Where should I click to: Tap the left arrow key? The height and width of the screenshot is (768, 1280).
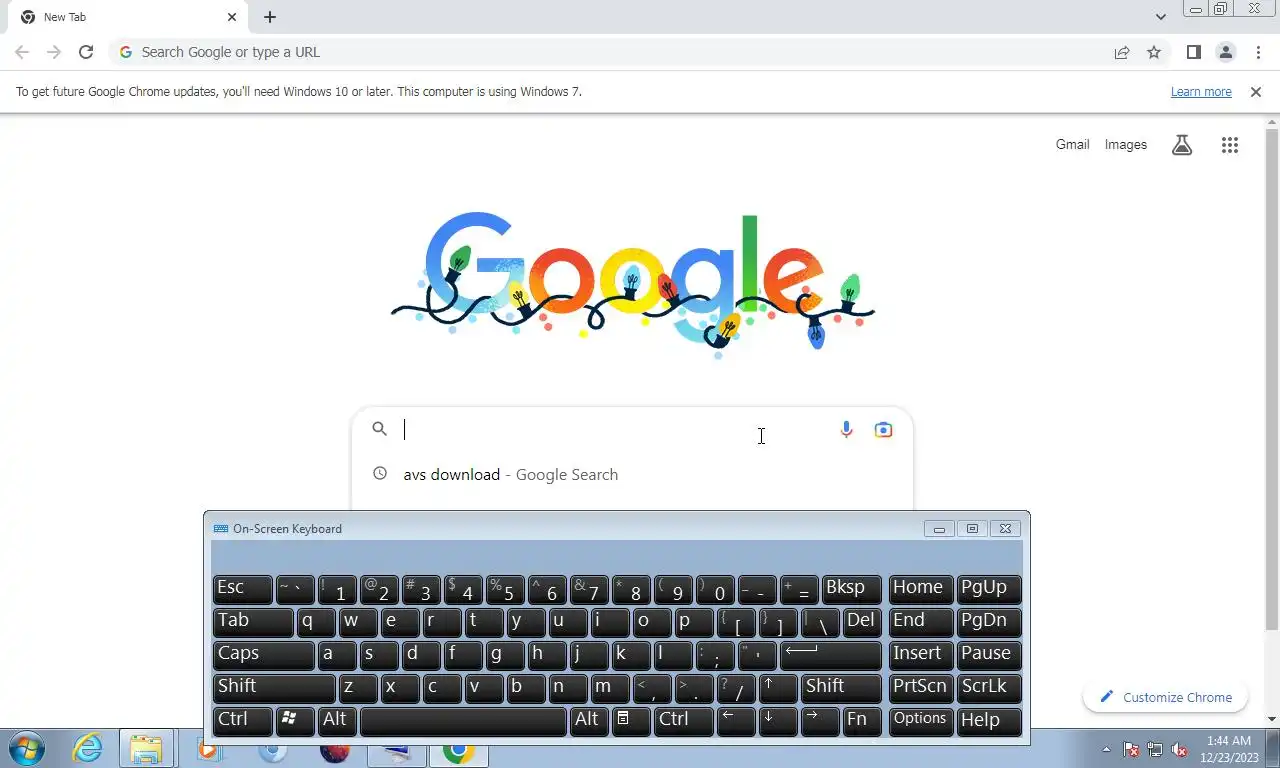(735, 721)
